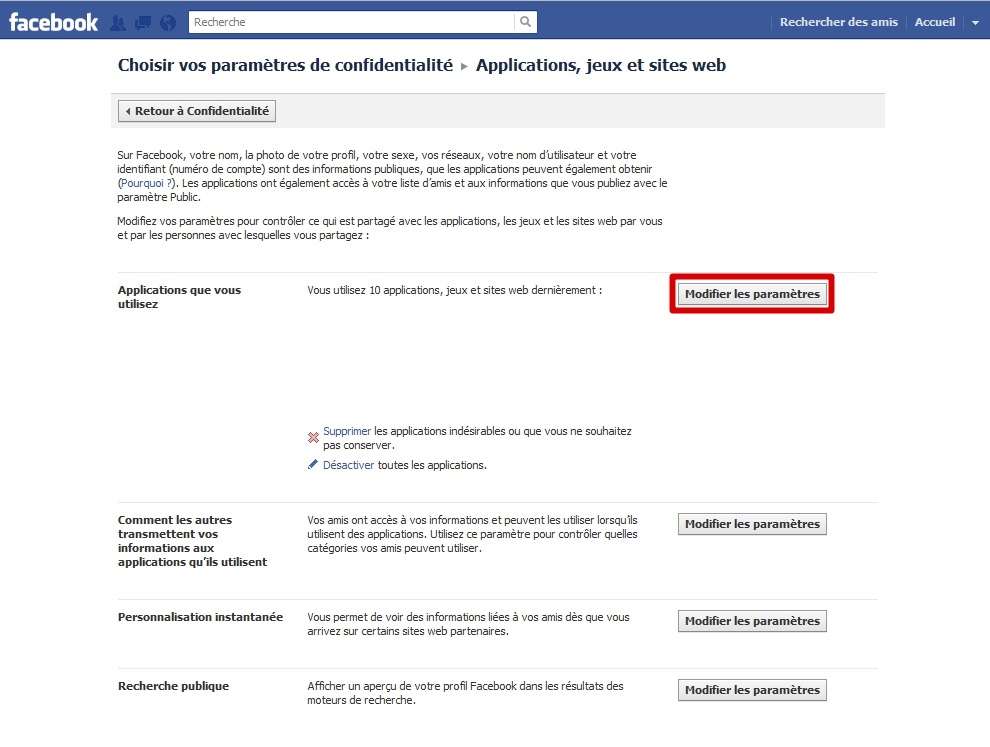Click the pencil icon beside Désactiver

pyautogui.click(x=313, y=465)
